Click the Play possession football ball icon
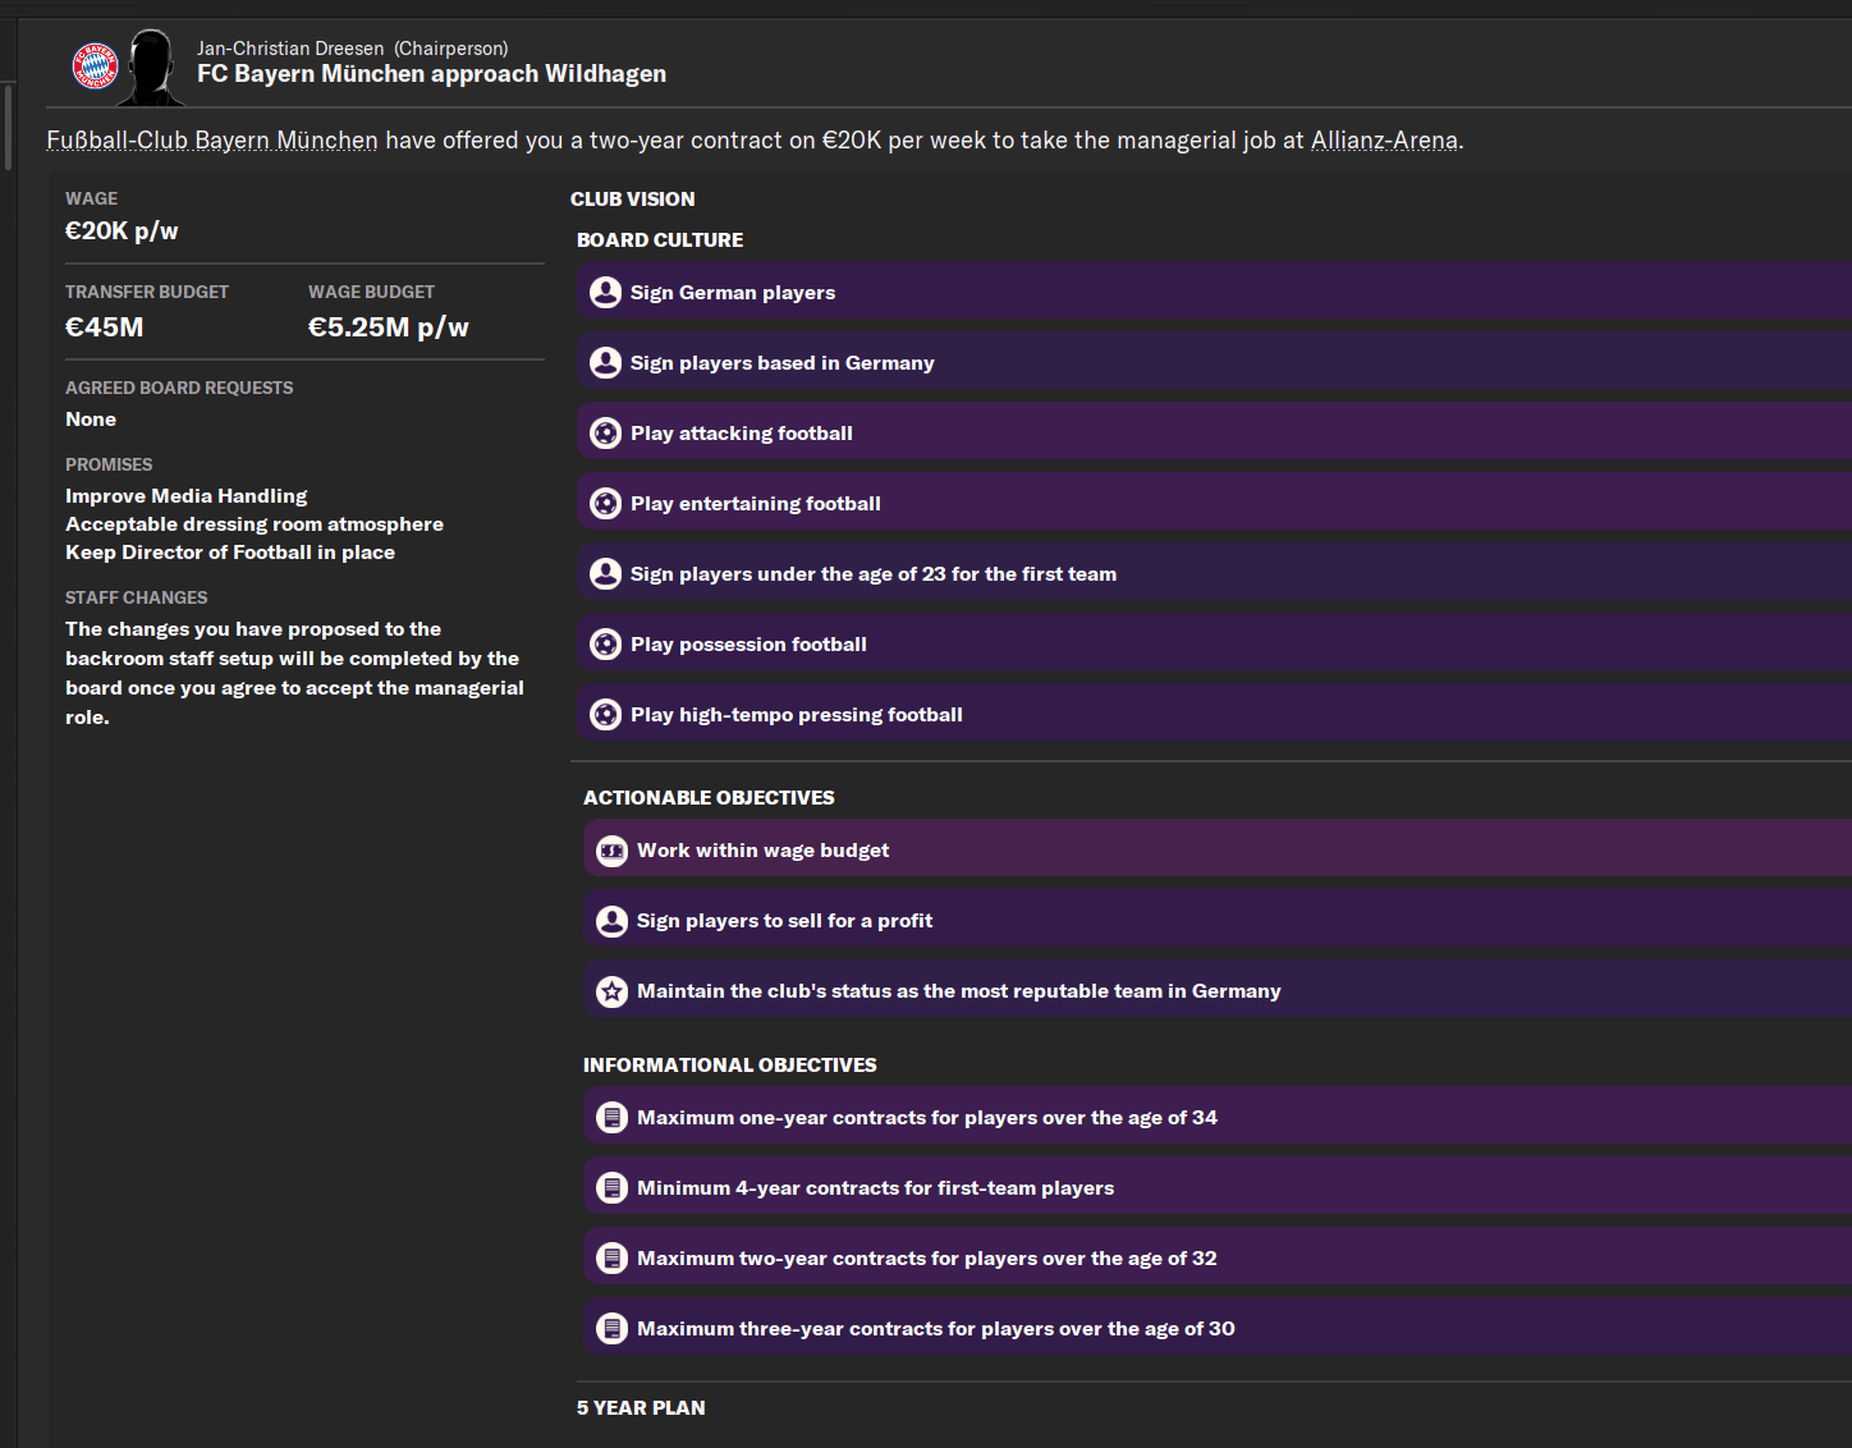 click(x=605, y=644)
